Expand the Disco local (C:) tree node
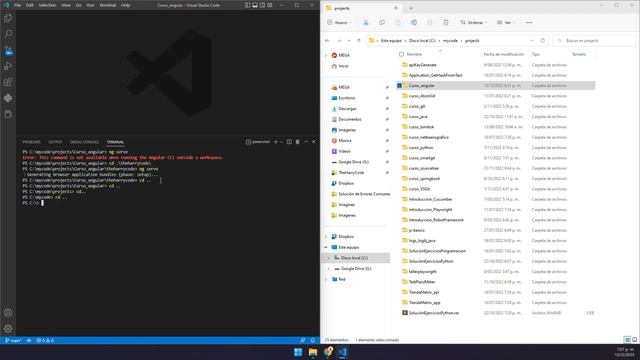This screenshot has height=360, width=640. click(329, 258)
